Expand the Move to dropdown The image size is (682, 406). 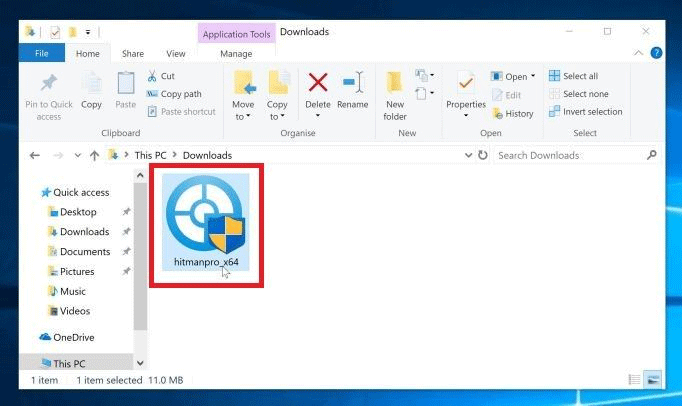click(248, 116)
